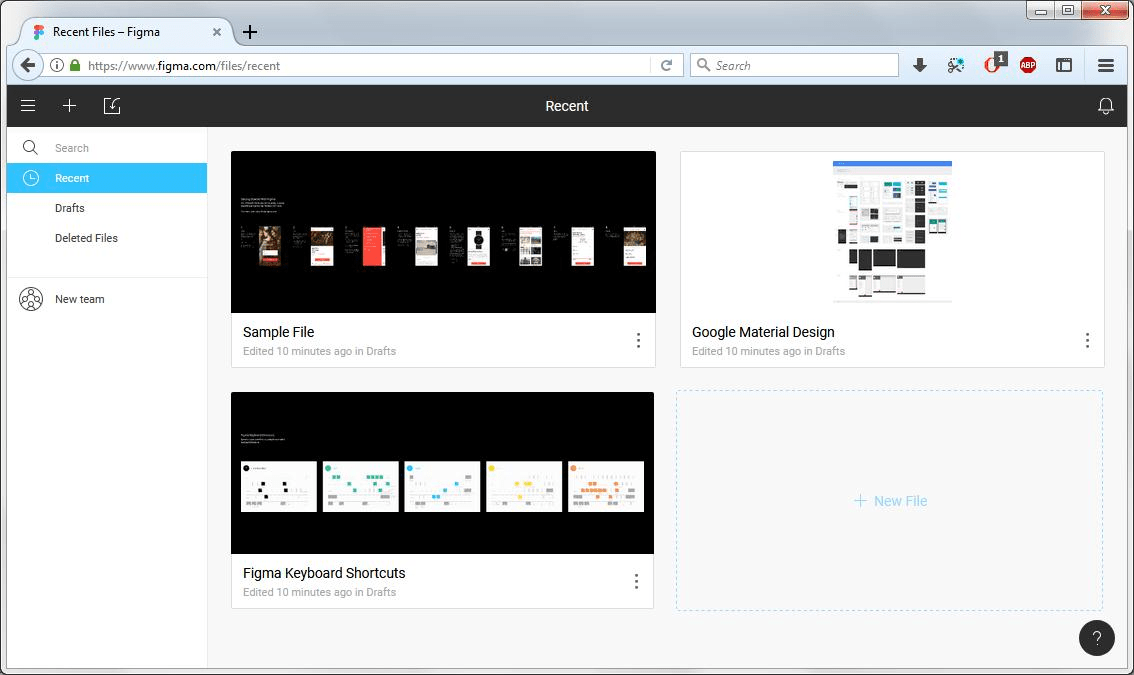Minimize the browser window
Image resolution: width=1134 pixels, height=675 pixels.
point(1041,10)
